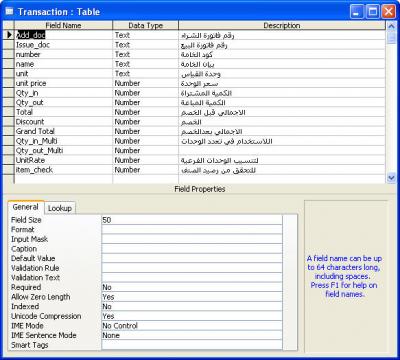Image resolution: width=400 pixels, height=360 pixels.
Task: Select the unit field name cell
Action: [63, 74]
